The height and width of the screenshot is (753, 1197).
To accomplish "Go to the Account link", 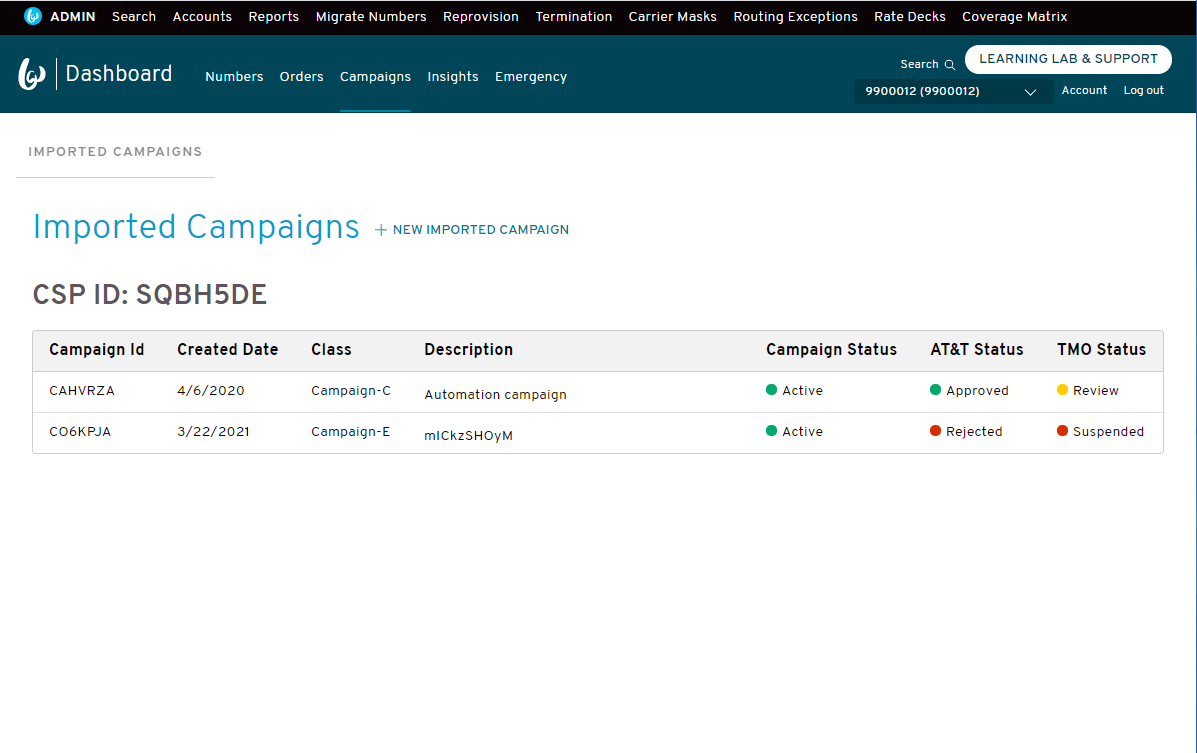I will point(1084,90).
